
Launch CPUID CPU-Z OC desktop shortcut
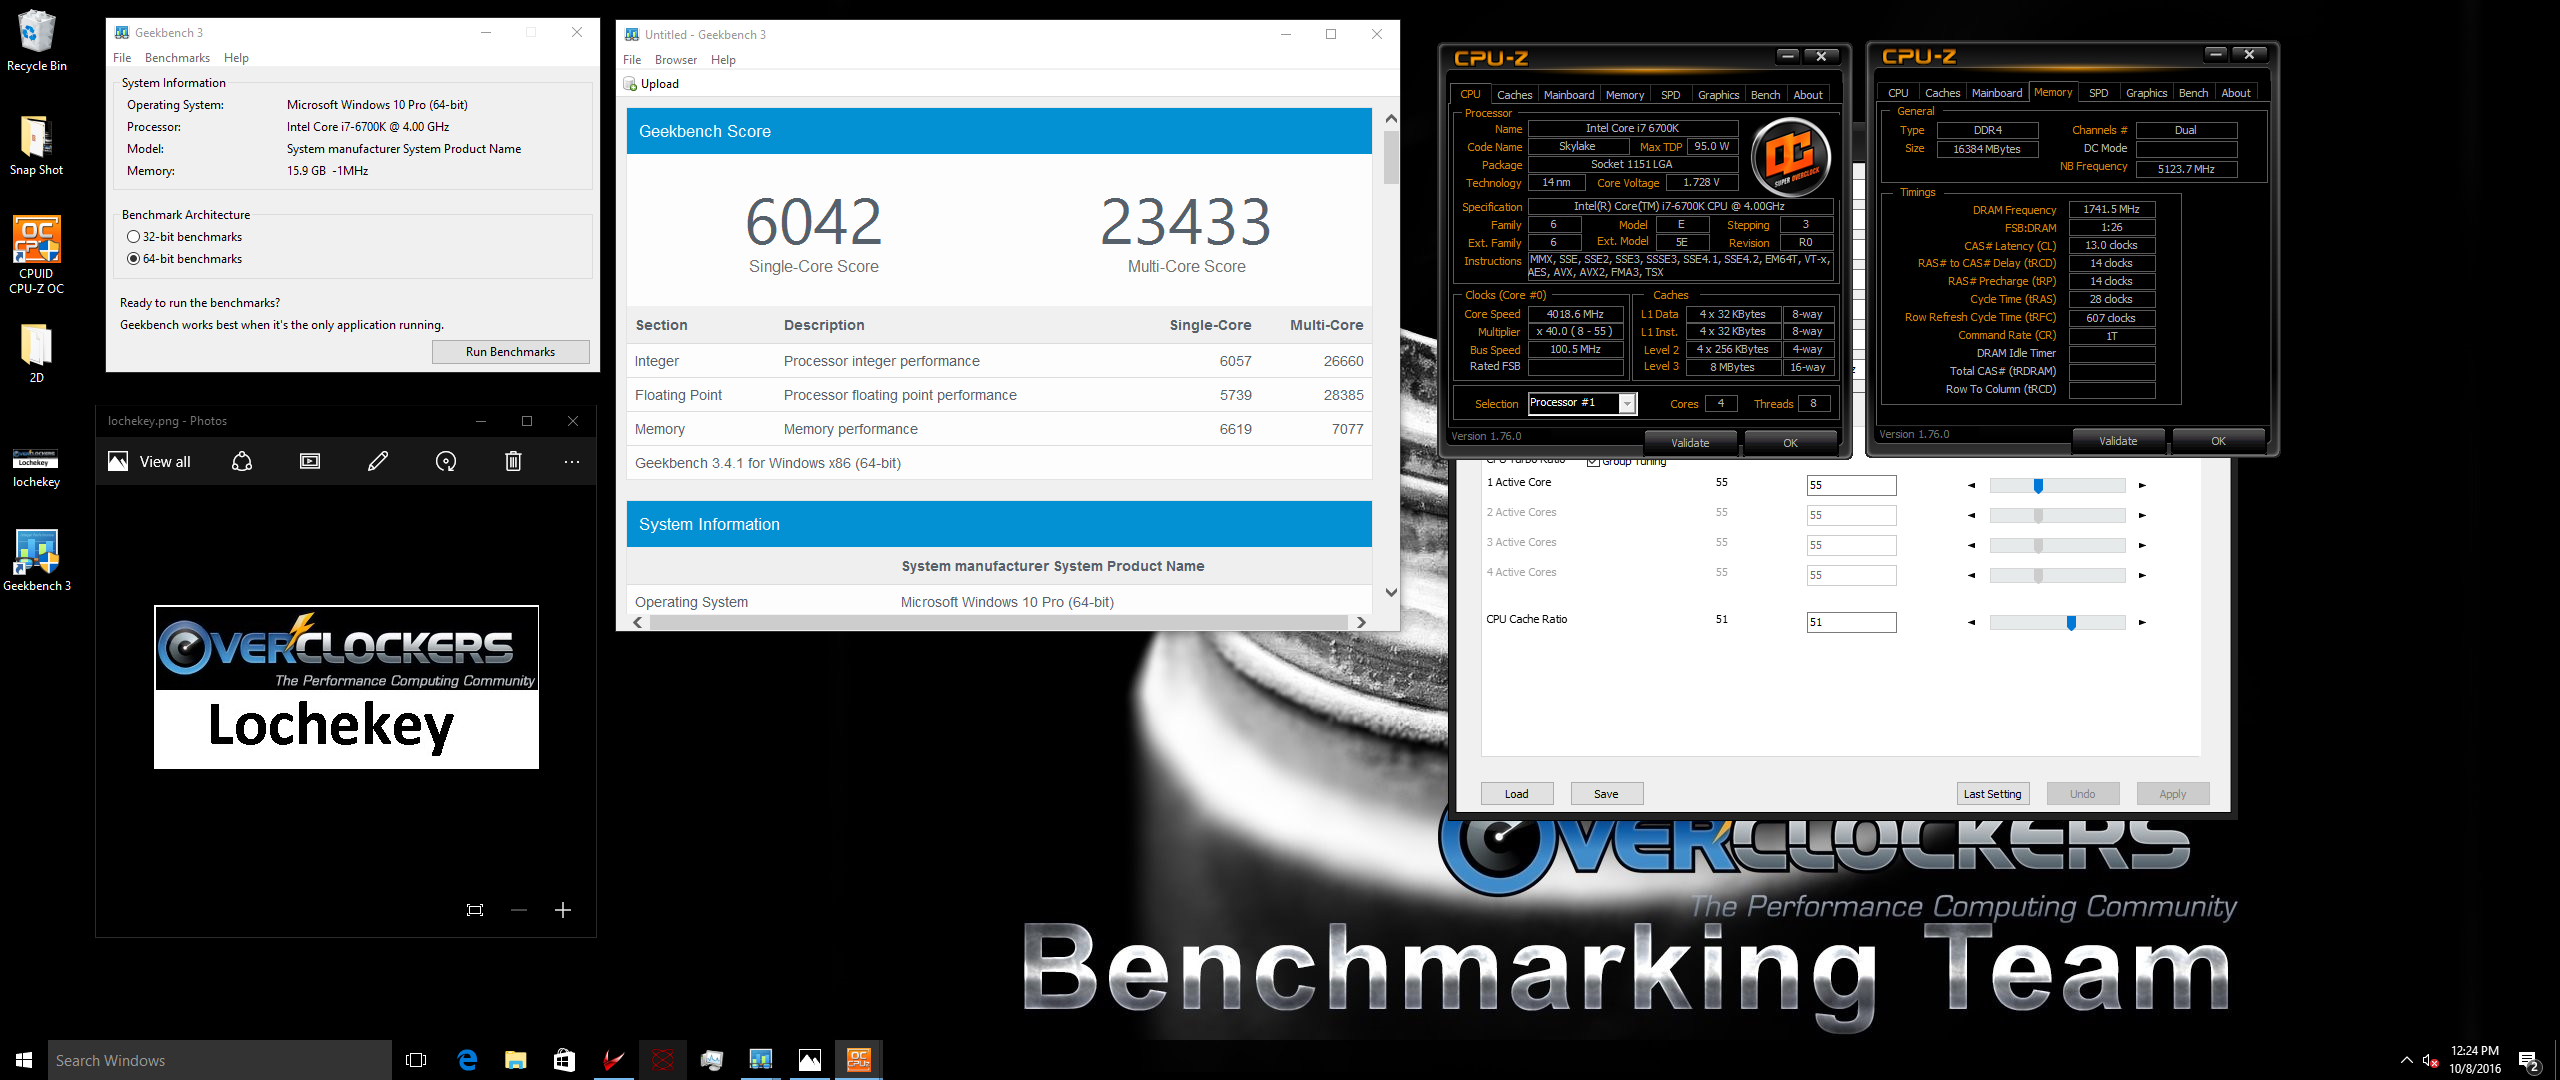click(x=36, y=255)
